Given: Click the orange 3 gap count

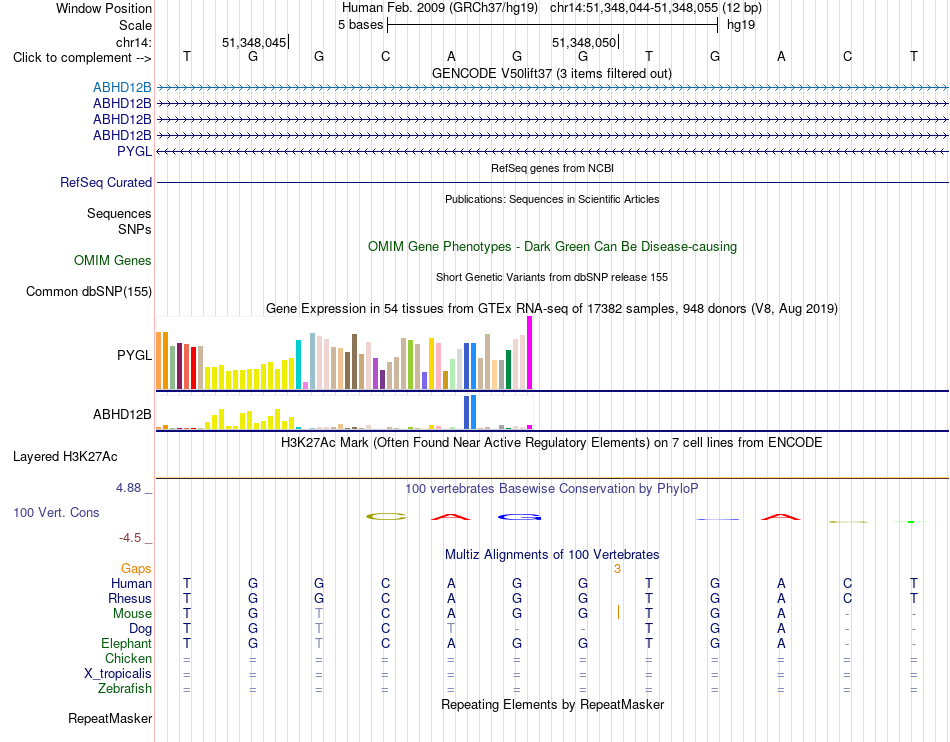Looking at the screenshot, I should (x=617, y=568).
